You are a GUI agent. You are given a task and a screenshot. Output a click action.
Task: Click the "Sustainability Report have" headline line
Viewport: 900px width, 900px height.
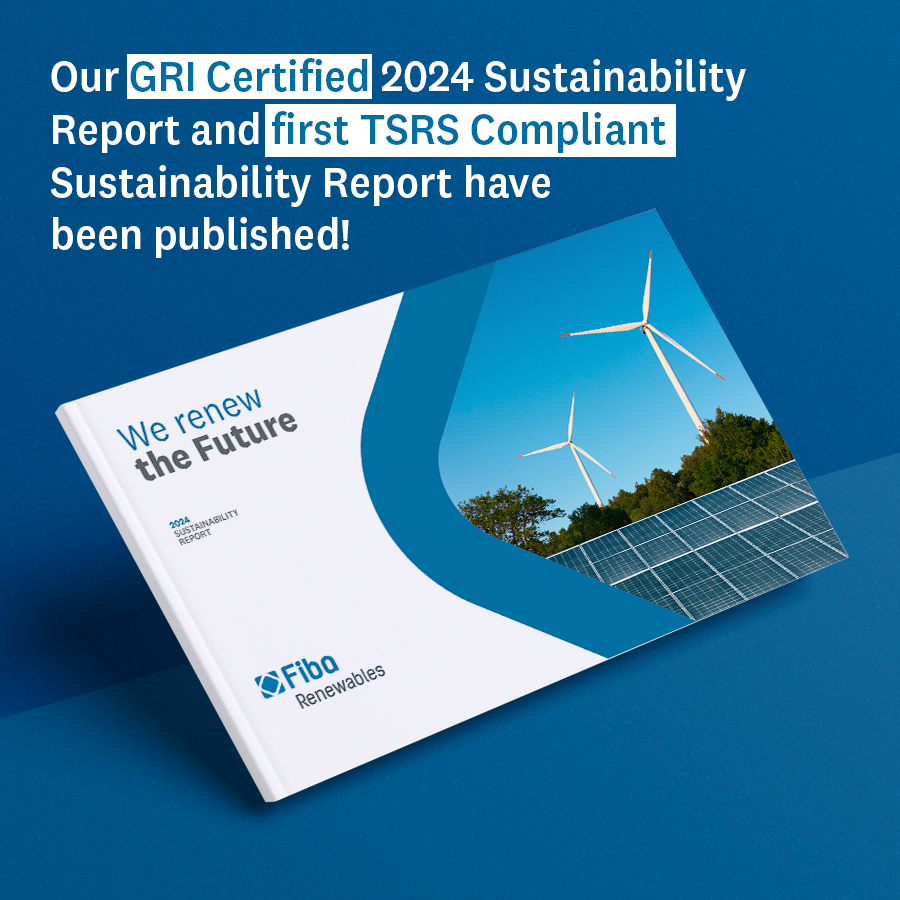300,184
